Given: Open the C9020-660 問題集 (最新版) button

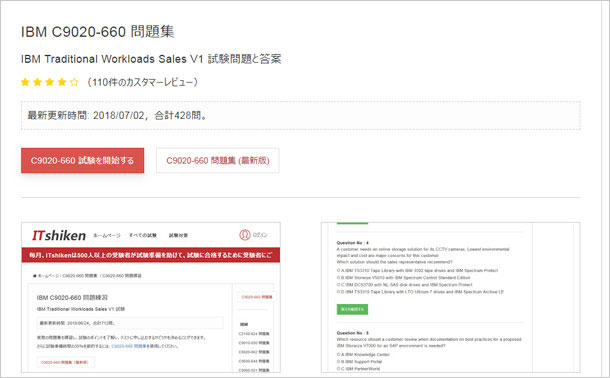Looking at the screenshot, I should coord(217,160).
